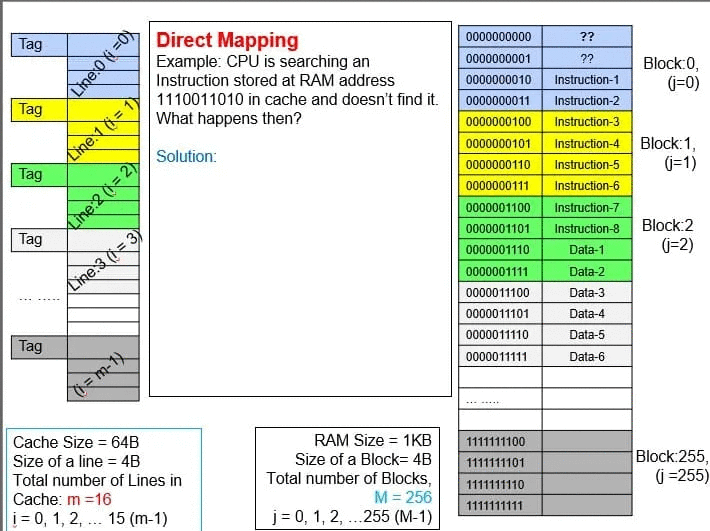Select the light gray Tag cell of Line 3
The width and height of the screenshot is (710, 531).
pos(39,240)
